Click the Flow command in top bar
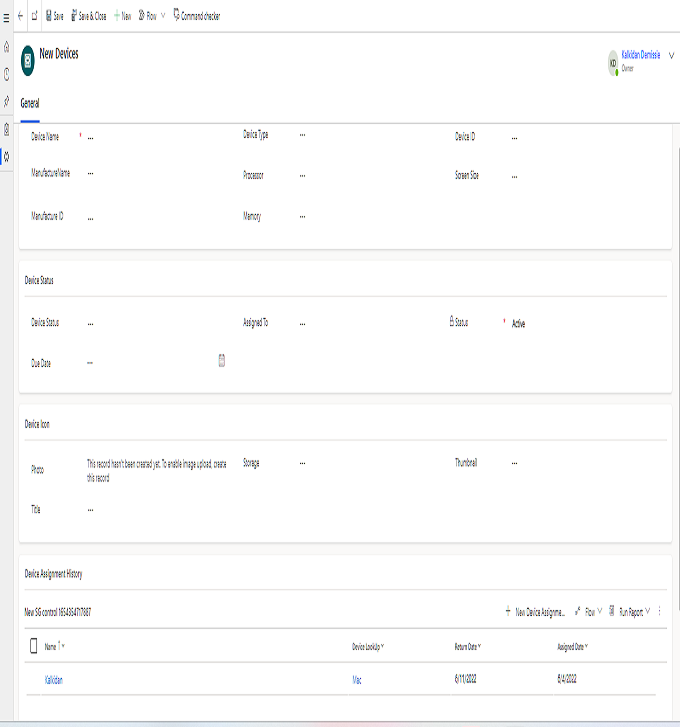This screenshot has height=727, width=680. tap(148, 16)
